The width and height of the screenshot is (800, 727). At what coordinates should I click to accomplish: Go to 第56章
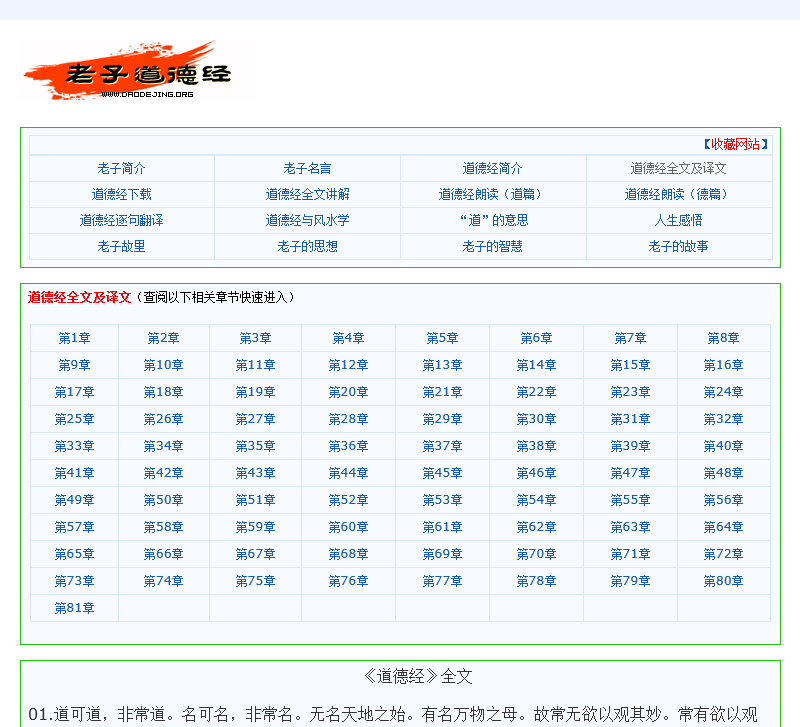[x=723, y=500]
